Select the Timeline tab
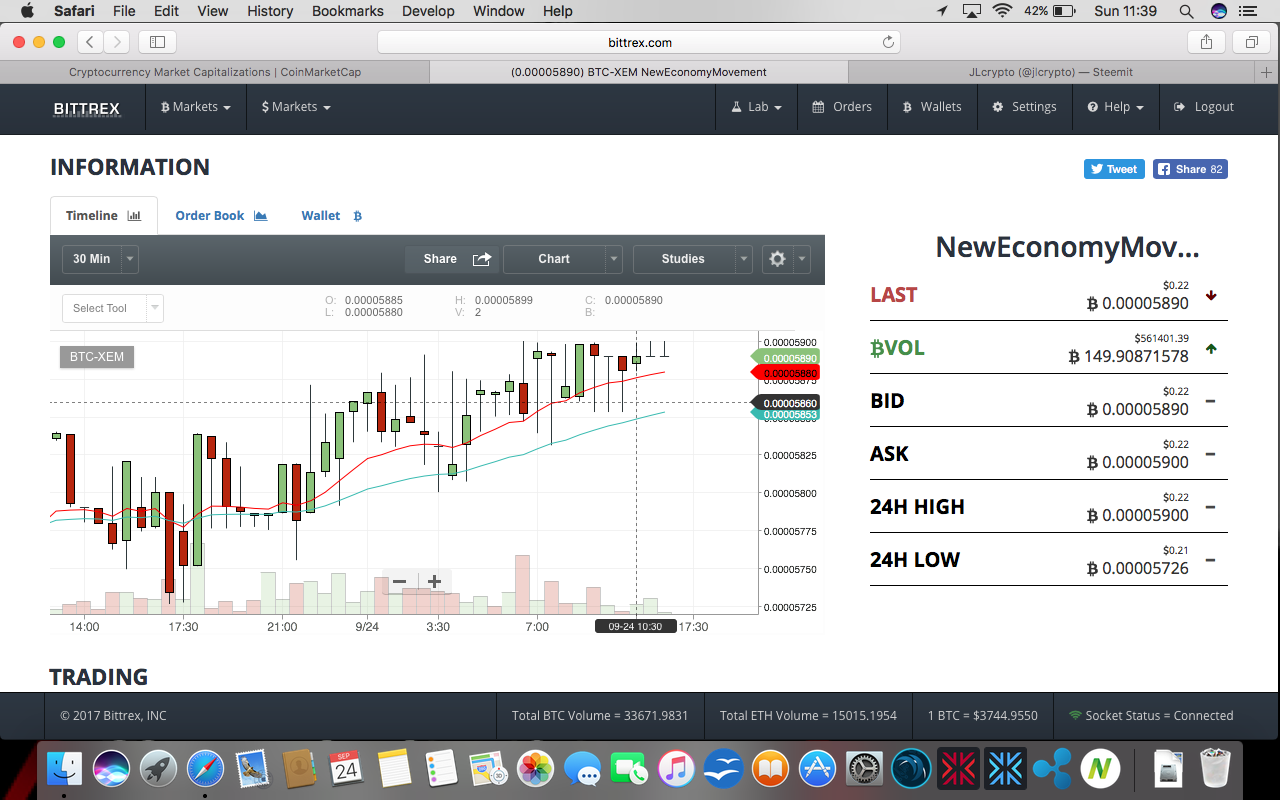 [x=104, y=216]
